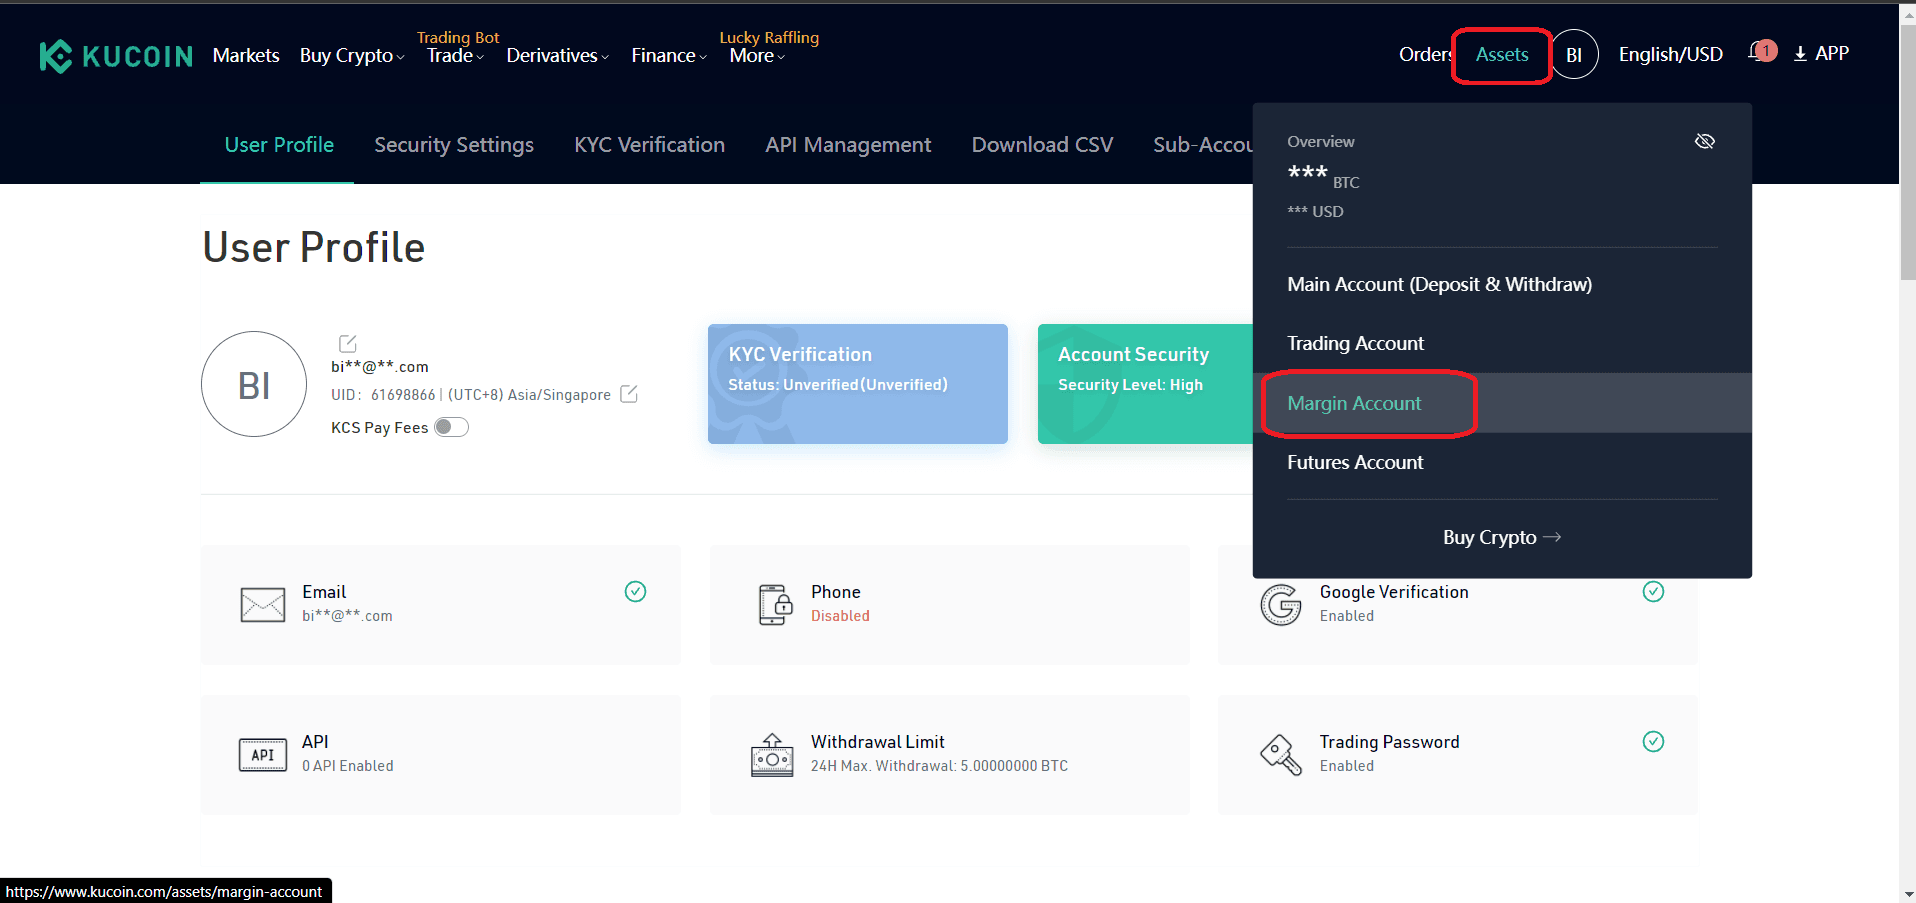Expand the More dropdown
The height and width of the screenshot is (903, 1916).
pos(757,56)
